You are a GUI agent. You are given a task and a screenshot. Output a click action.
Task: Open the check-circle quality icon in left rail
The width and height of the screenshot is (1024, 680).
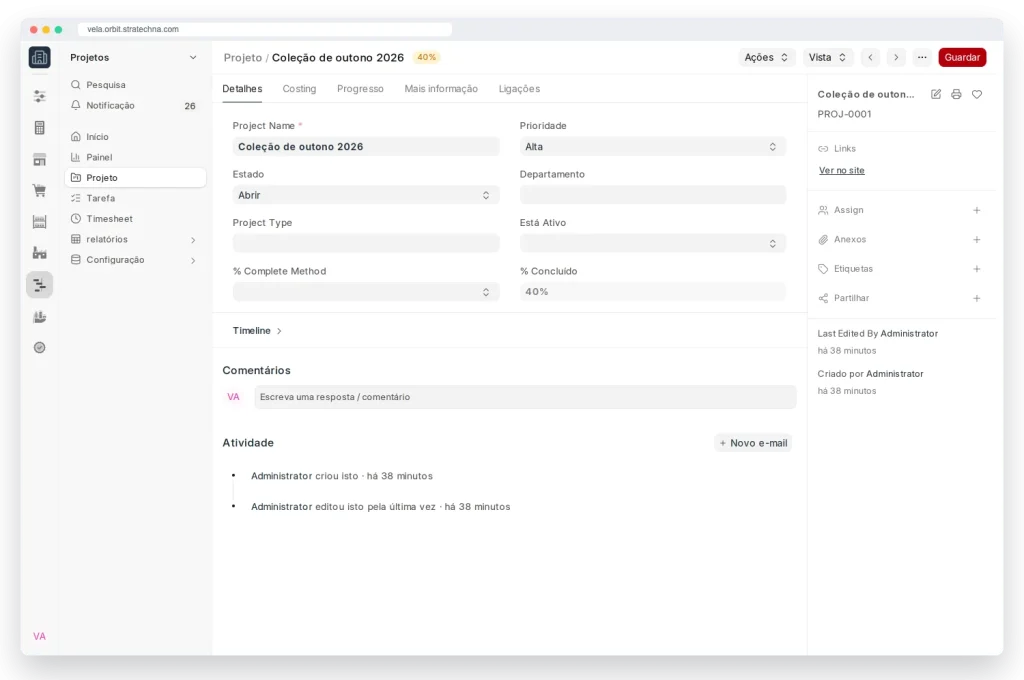point(40,348)
